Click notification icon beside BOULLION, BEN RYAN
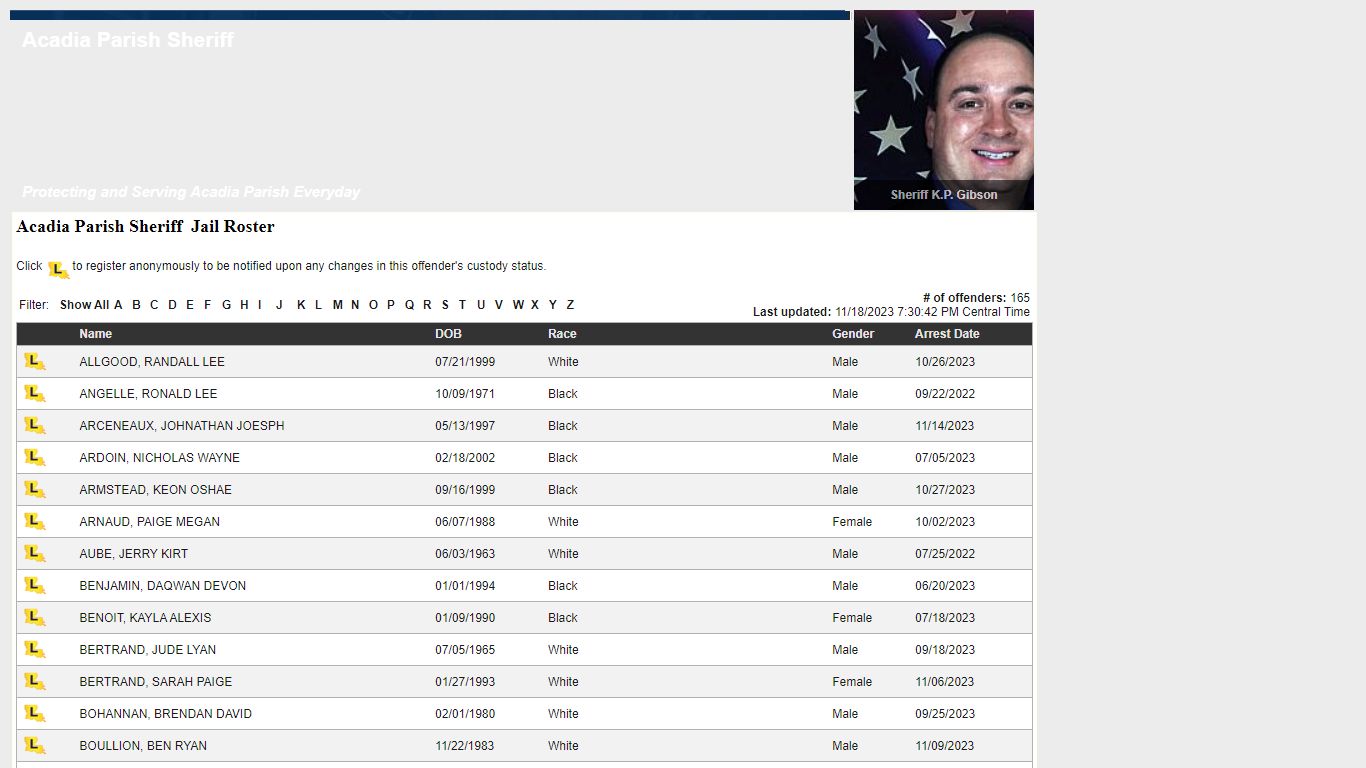 point(35,746)
